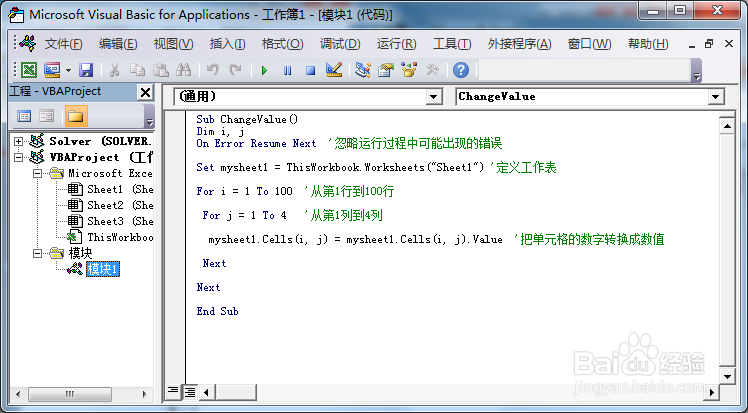Switch to Full Module View button

190,392
